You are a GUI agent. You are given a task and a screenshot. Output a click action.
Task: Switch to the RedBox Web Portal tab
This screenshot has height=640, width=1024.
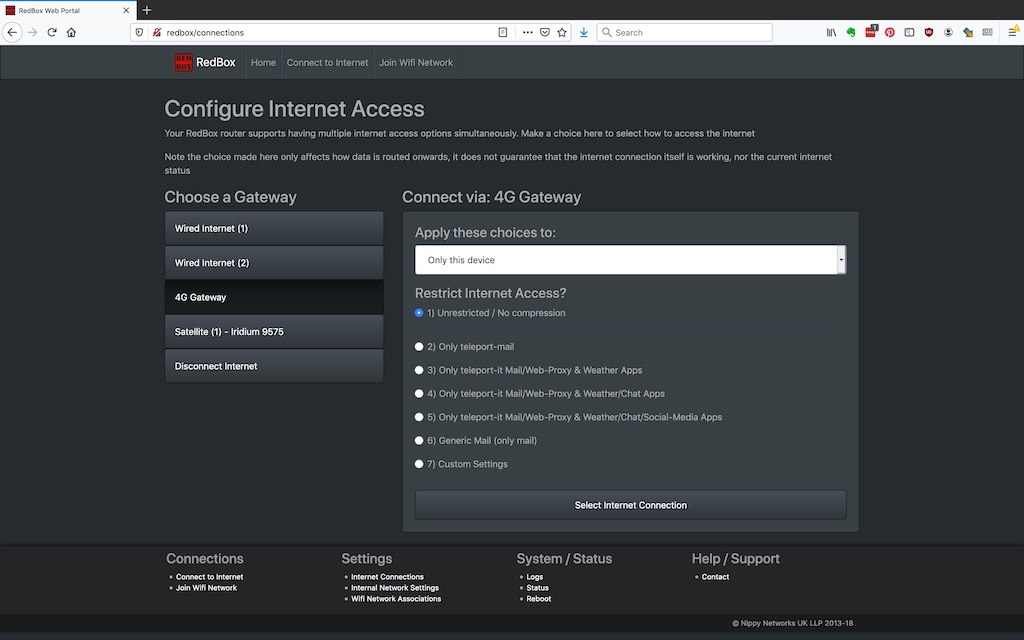coord(69,10)
